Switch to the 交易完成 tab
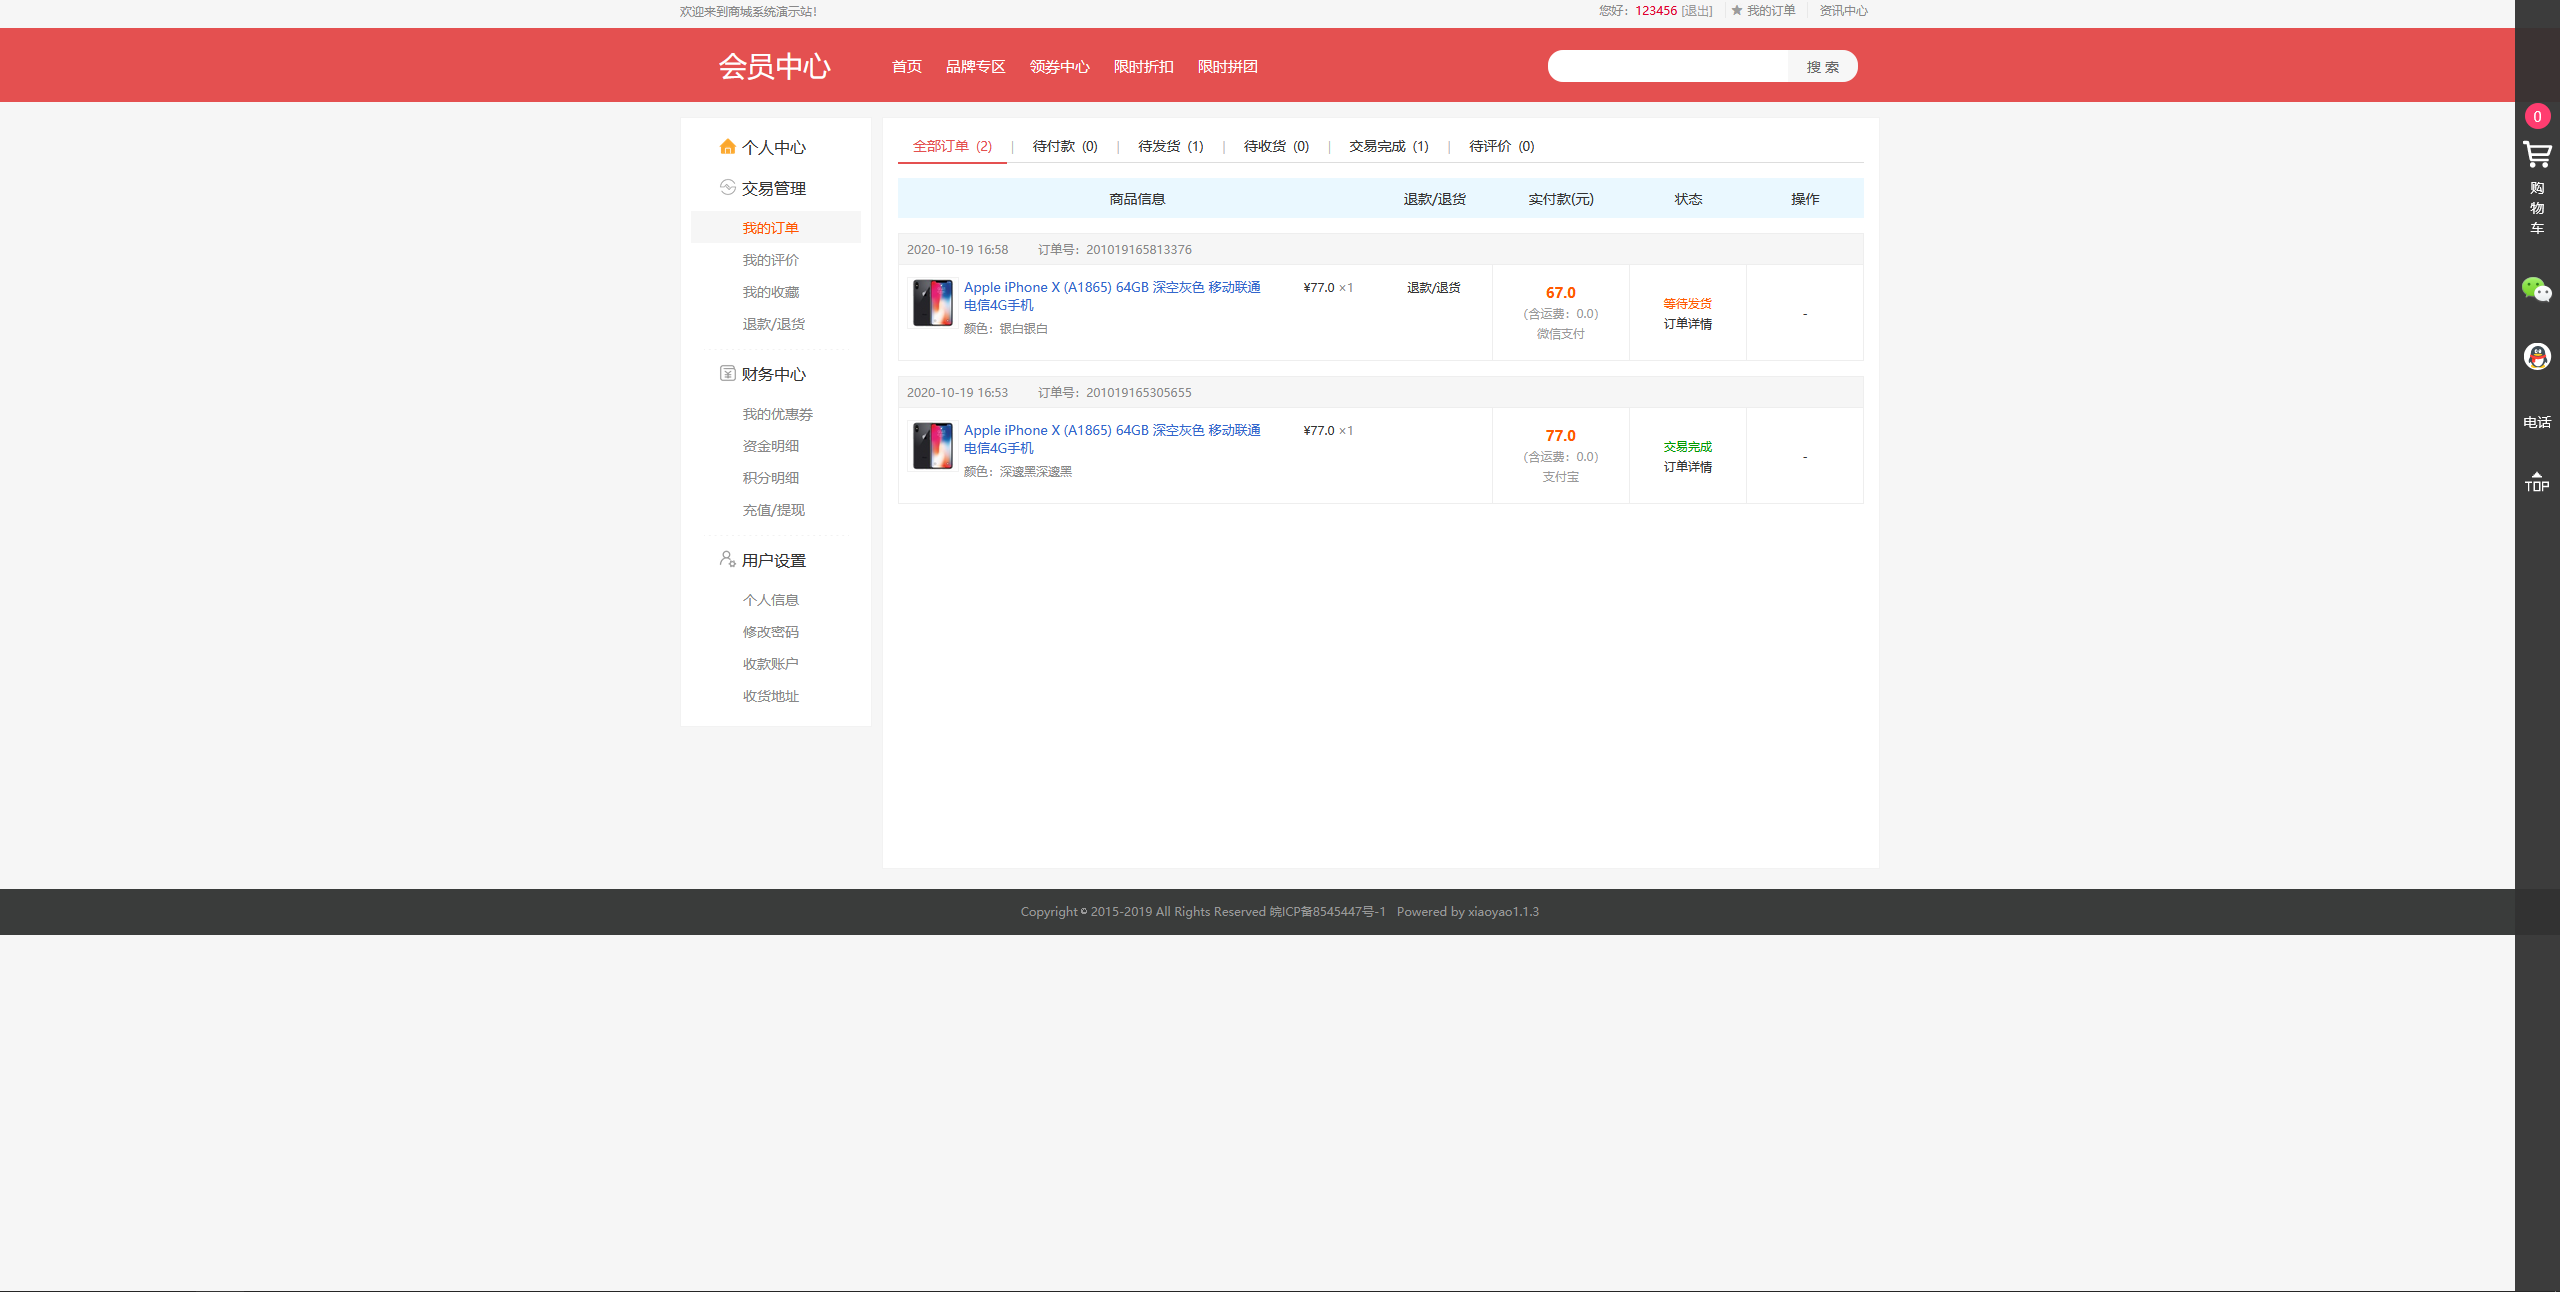 1386,146
